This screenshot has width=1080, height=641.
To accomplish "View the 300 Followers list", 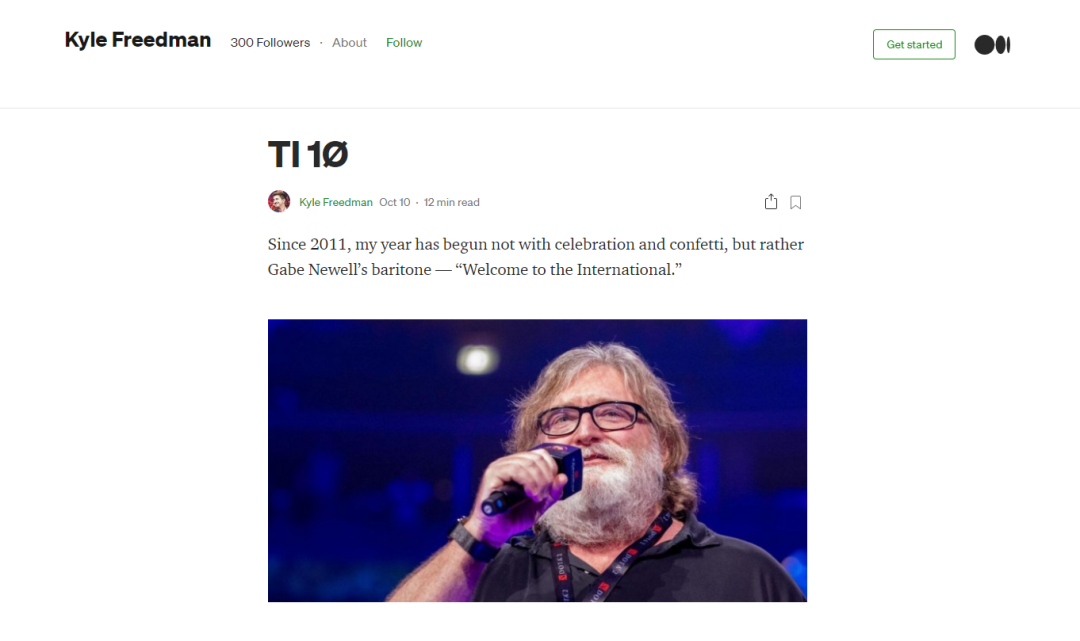I will 270,43.
